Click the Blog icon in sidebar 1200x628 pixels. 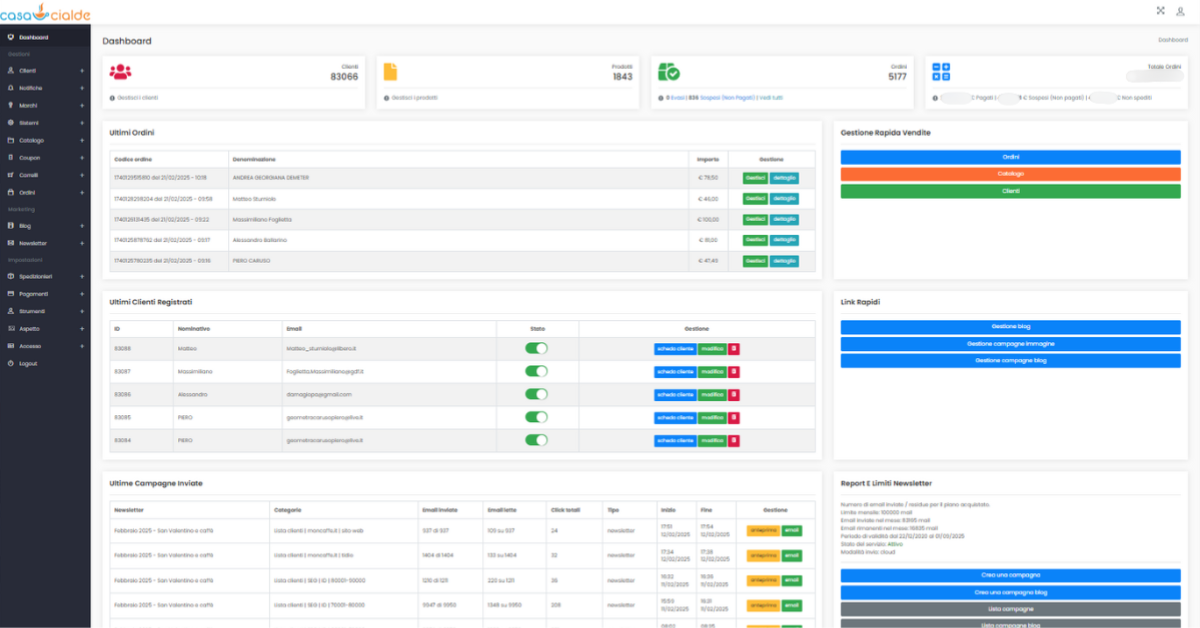coord(10,226)
